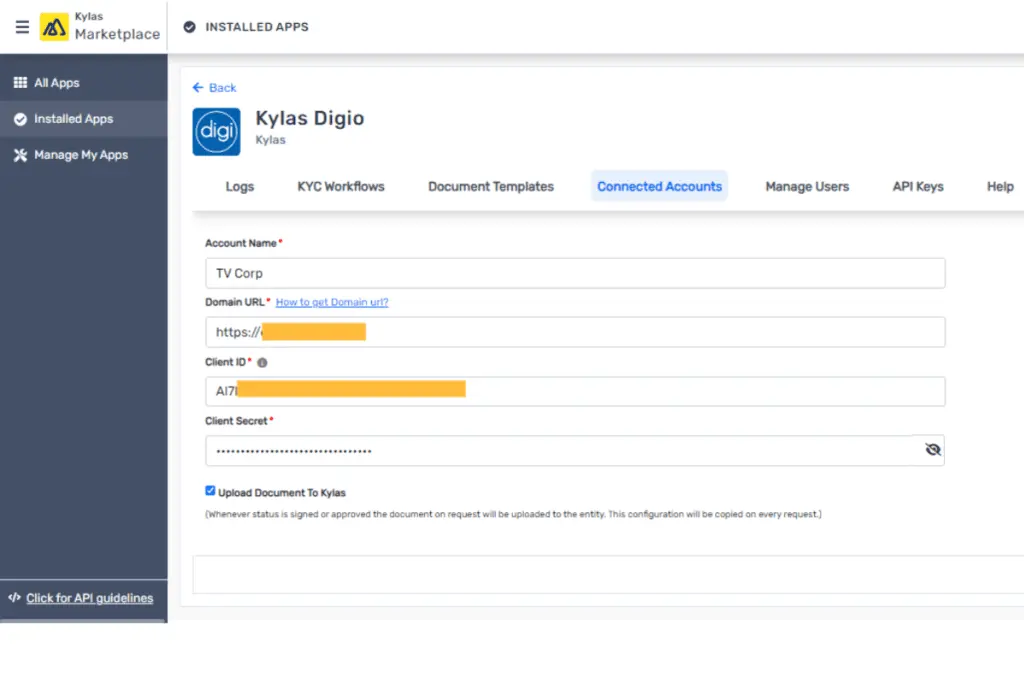Toggle Client Secret visibility eye icon
Viewport: 1024px width, 683px height.
933,449
